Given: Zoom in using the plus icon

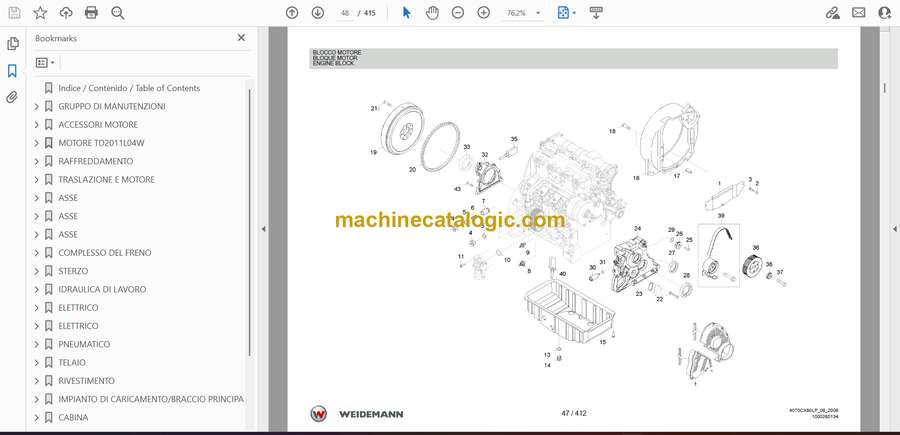Looking at the screenshot, I should click(484, 13).
